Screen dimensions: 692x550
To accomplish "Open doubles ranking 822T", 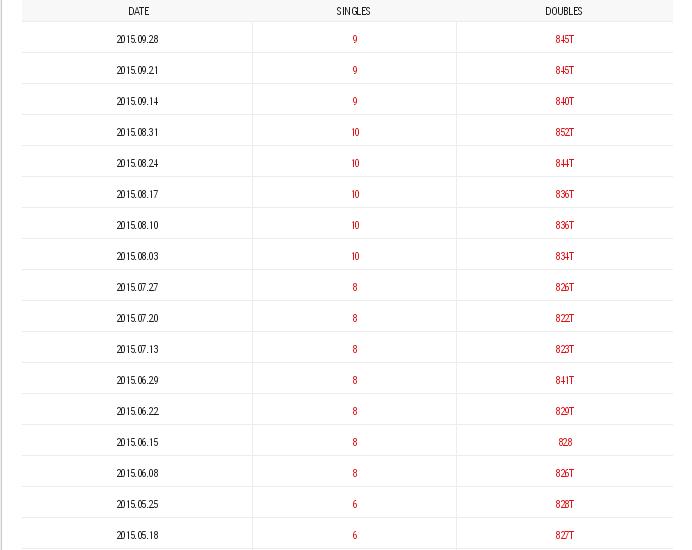I will (x=564, y=318).
